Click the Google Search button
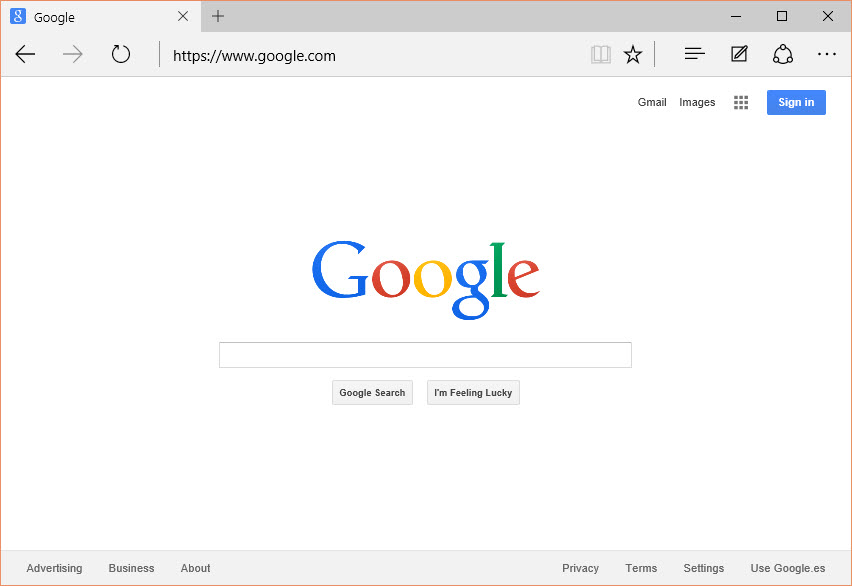This screenshot has height=586, width=852. (372, 392)
